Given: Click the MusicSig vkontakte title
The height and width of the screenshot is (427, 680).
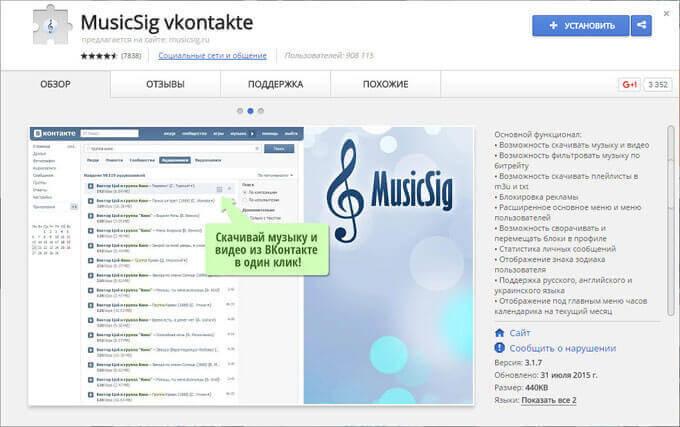Looking at the screenshot, I should [x=167, y=23].
